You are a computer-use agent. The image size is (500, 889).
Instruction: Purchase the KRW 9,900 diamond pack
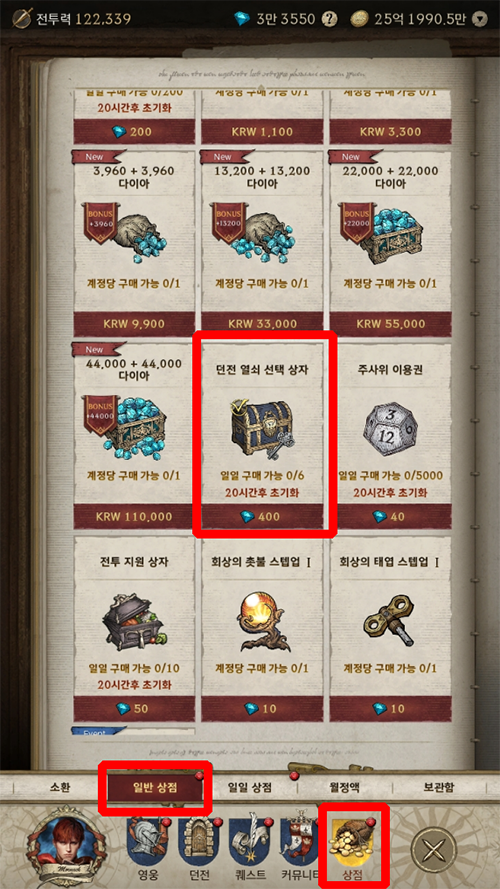click(134, 324)
